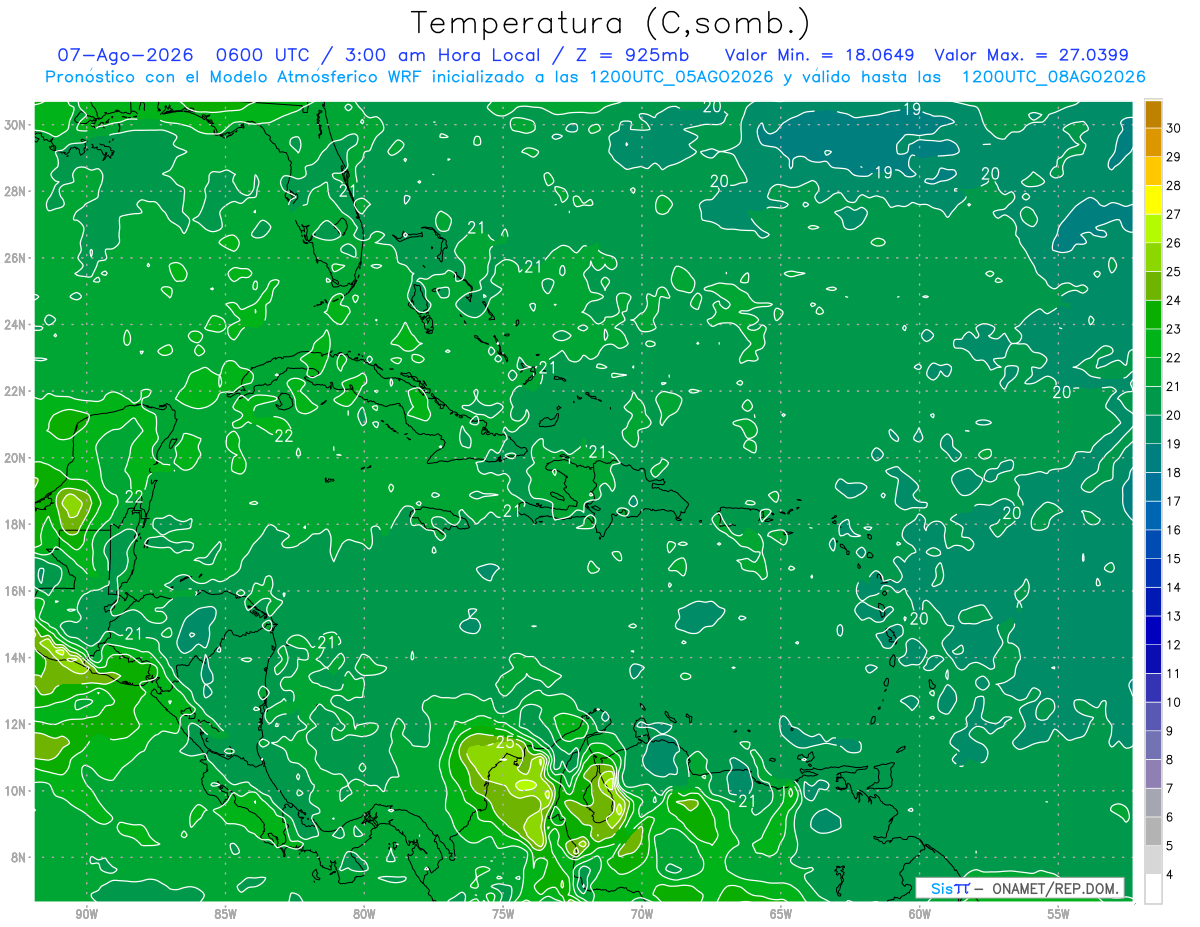
Task: Click "Valor Max. = 27.0399" text
Action: pos(1031,55)
